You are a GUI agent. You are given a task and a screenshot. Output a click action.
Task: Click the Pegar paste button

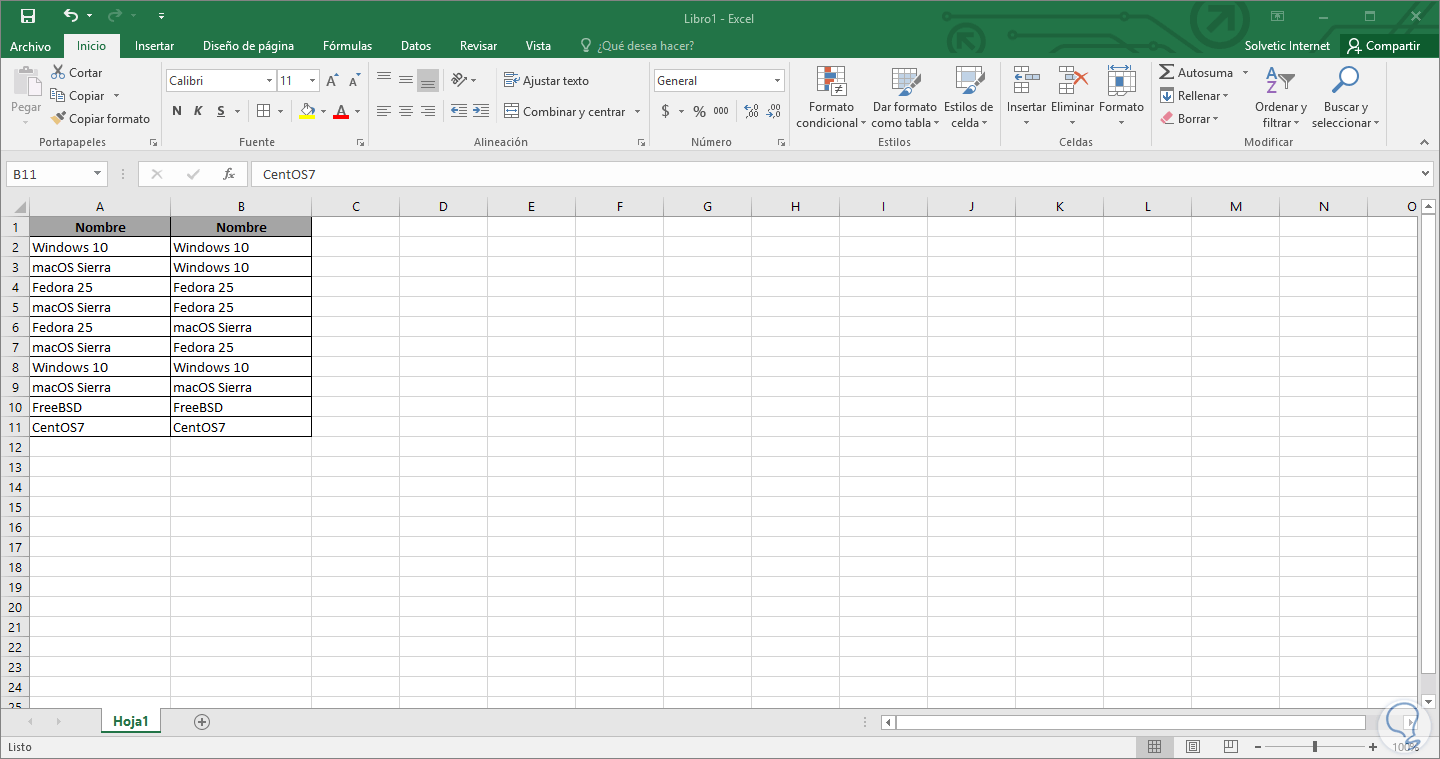pos(26,95)
